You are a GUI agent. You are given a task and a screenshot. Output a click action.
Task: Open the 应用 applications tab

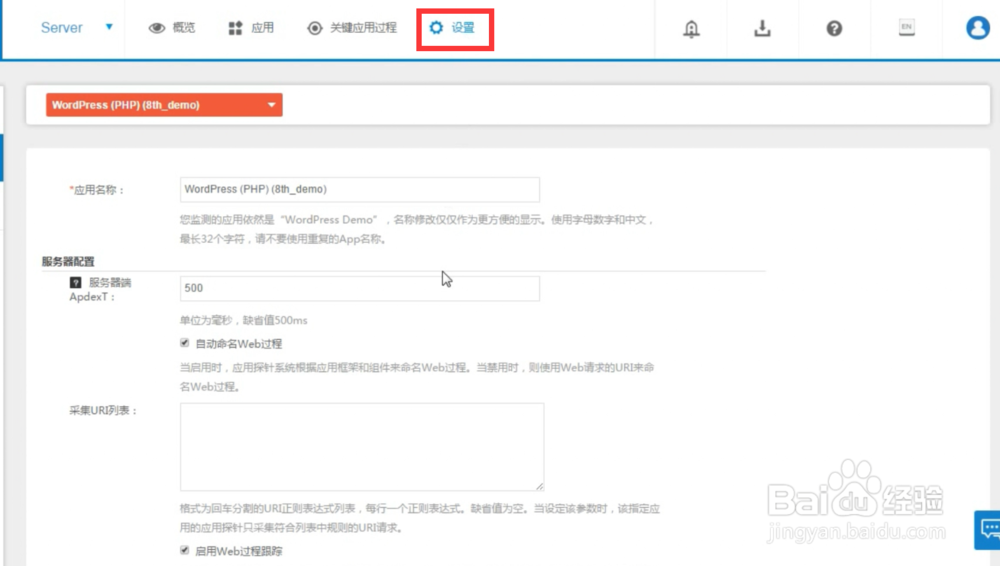point(251,27)
